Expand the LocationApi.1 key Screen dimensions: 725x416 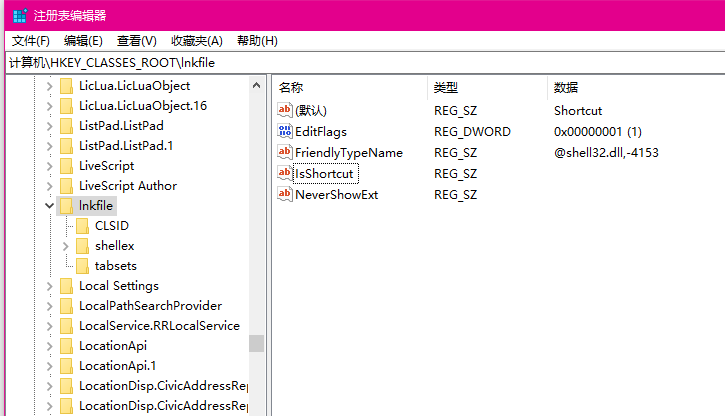pyautogui.click(x=49, y=366)
